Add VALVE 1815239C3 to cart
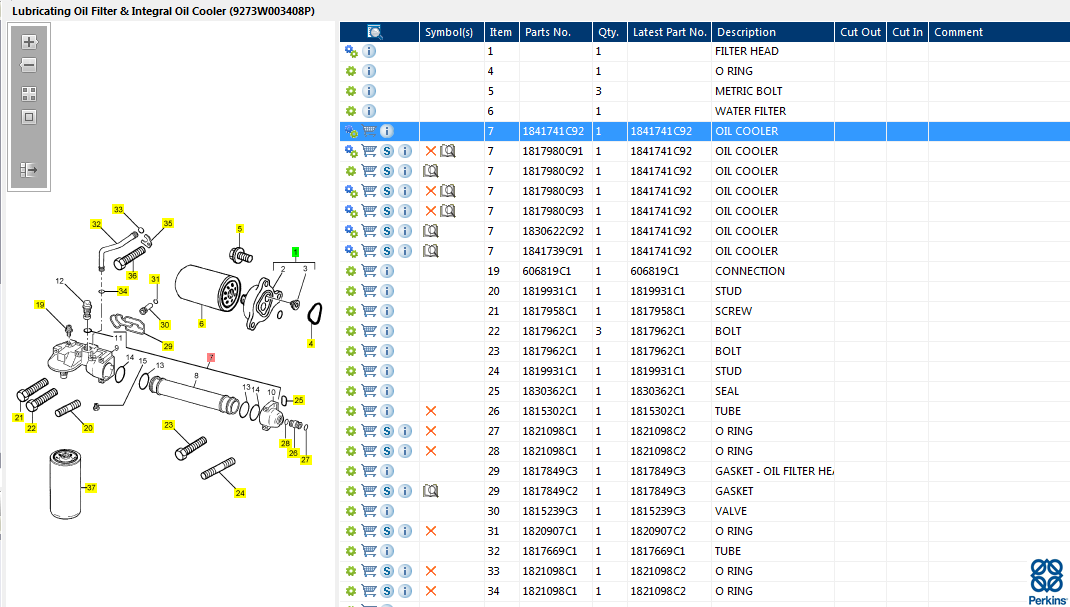 pyautogui.click(x=369, y=511)
